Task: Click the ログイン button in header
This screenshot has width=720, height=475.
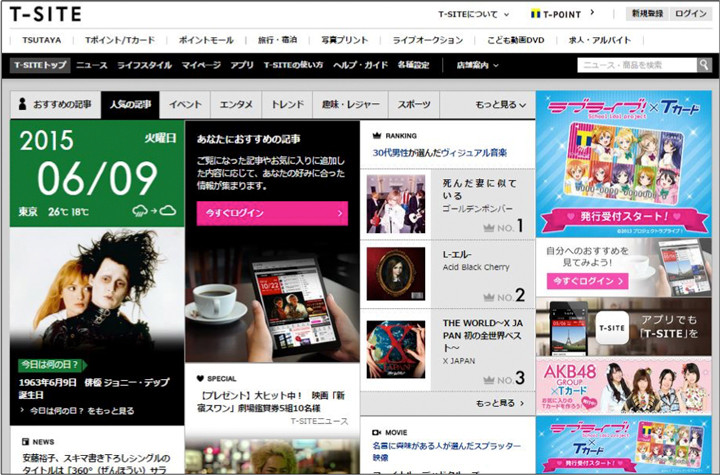Action: tap(691, 14)
